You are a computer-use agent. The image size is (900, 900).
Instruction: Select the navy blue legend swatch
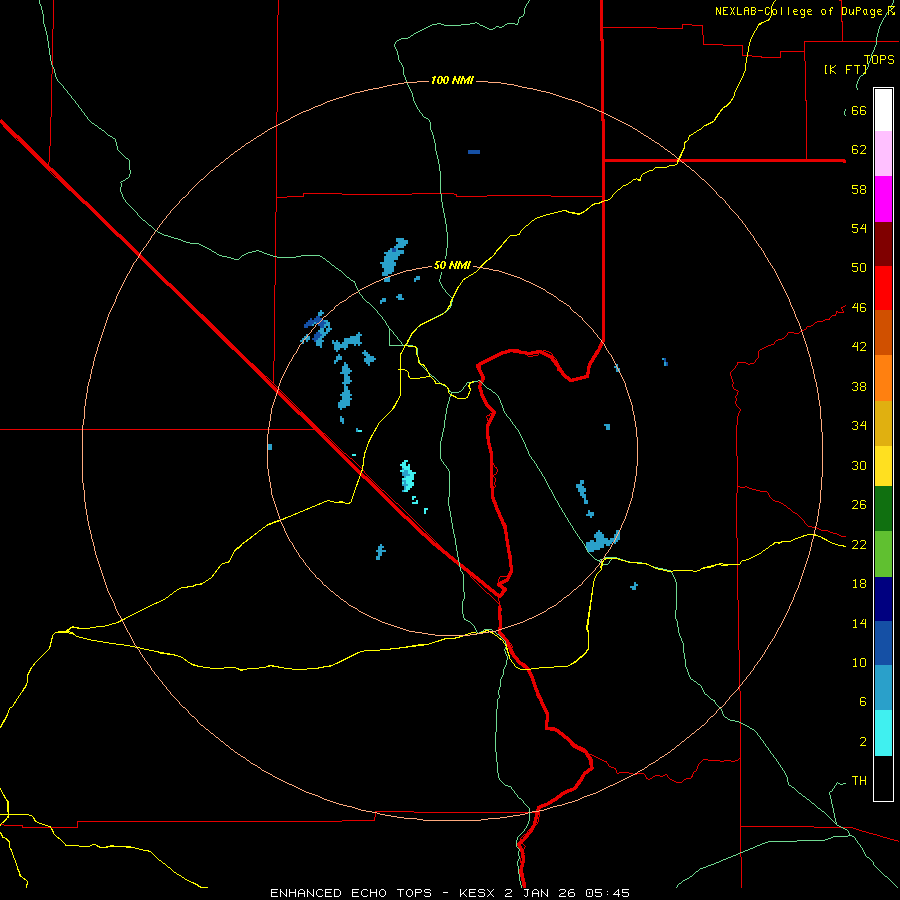tap(883, 599)
